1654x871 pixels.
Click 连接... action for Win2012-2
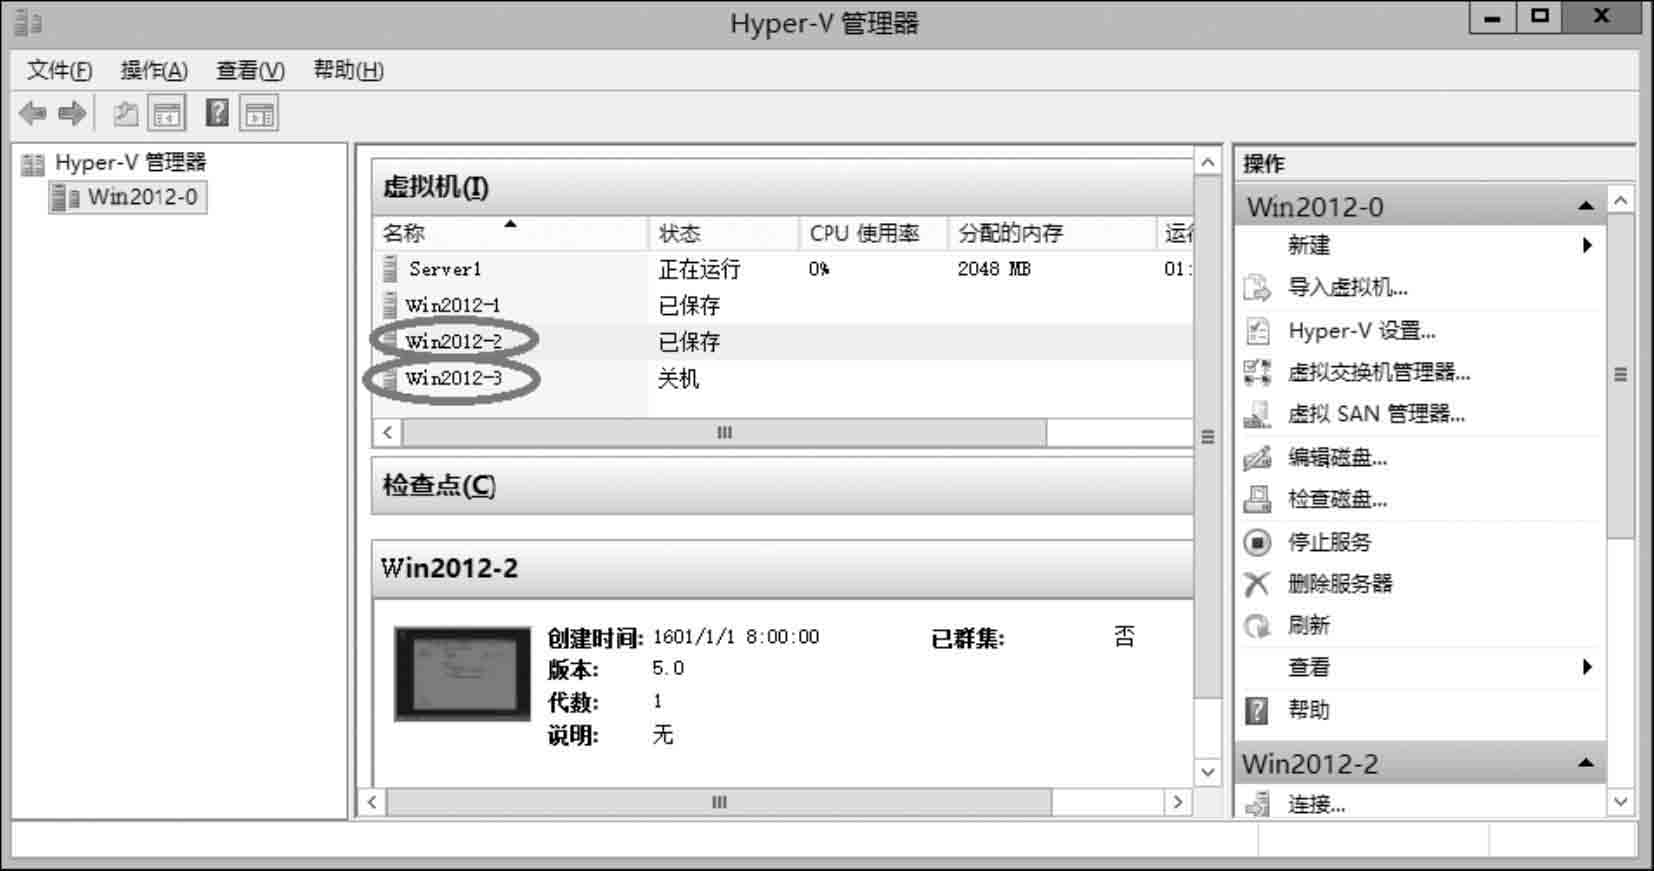[x=1316, y=804]
